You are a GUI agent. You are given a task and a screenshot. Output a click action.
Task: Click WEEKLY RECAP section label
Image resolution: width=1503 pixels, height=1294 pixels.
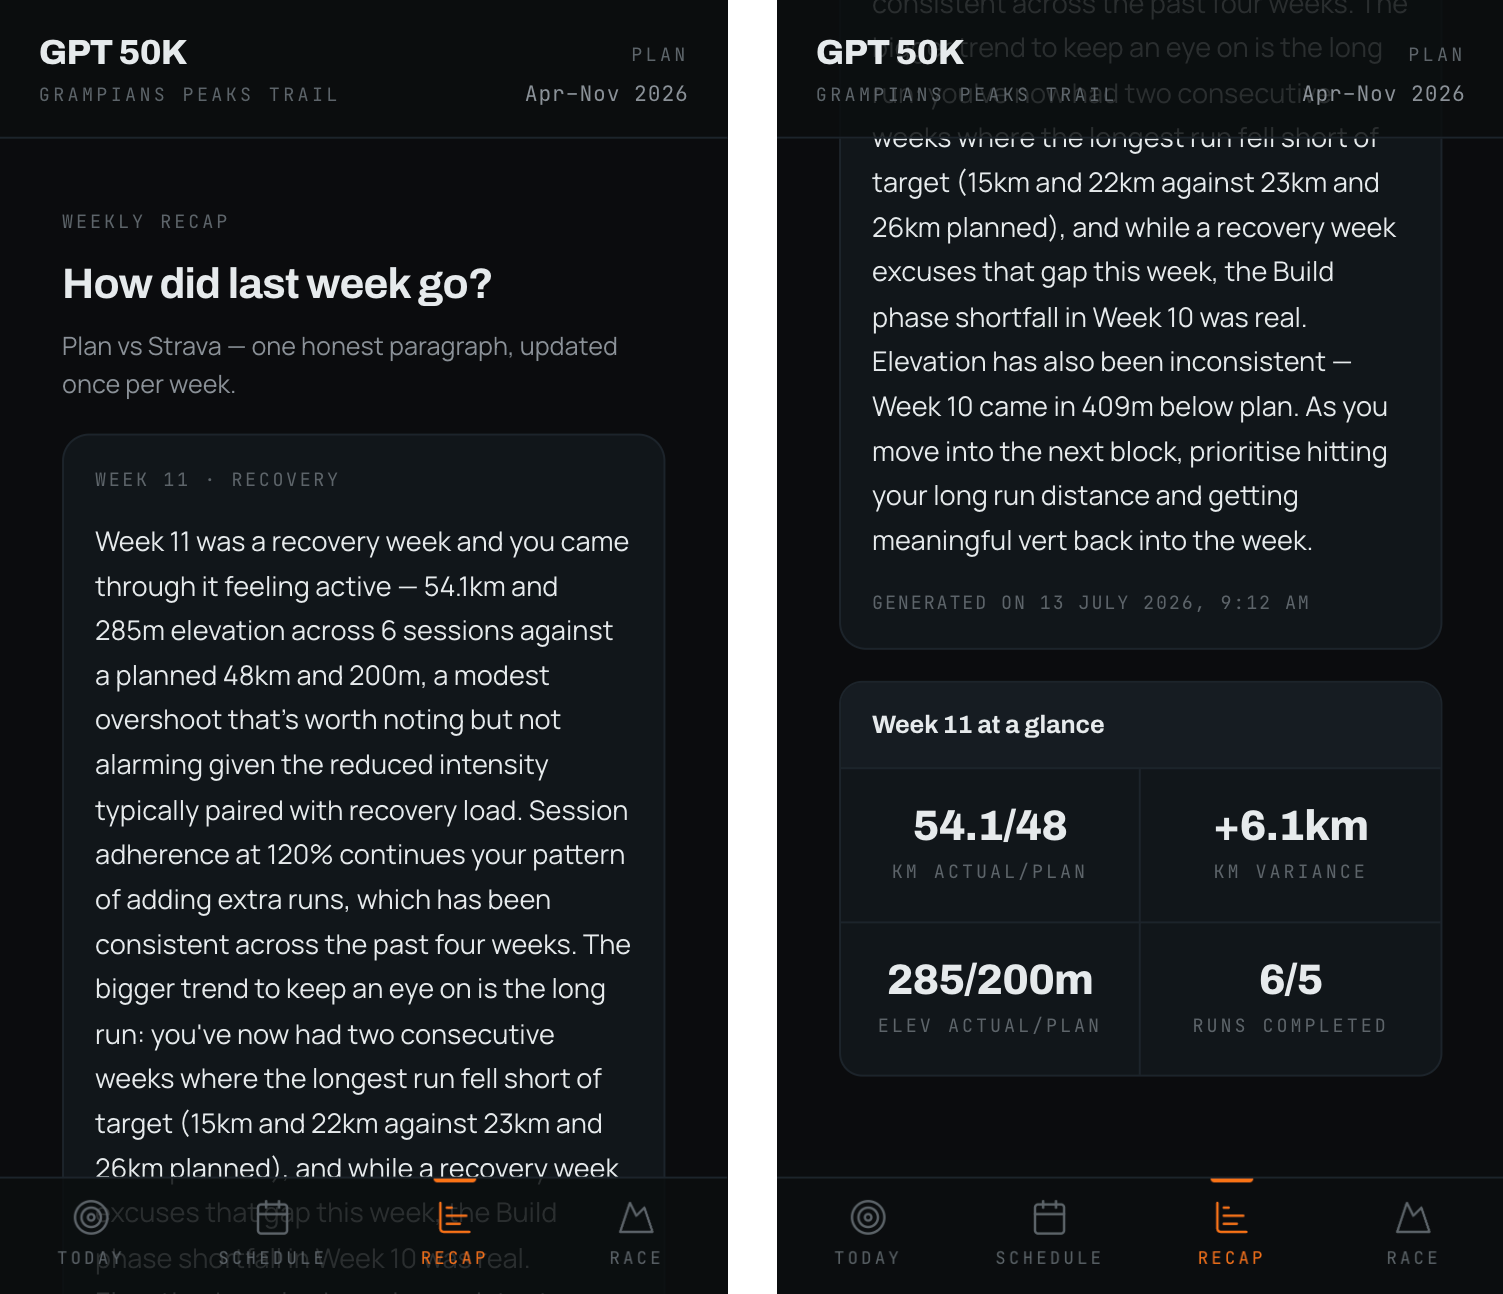pos(146,222)
